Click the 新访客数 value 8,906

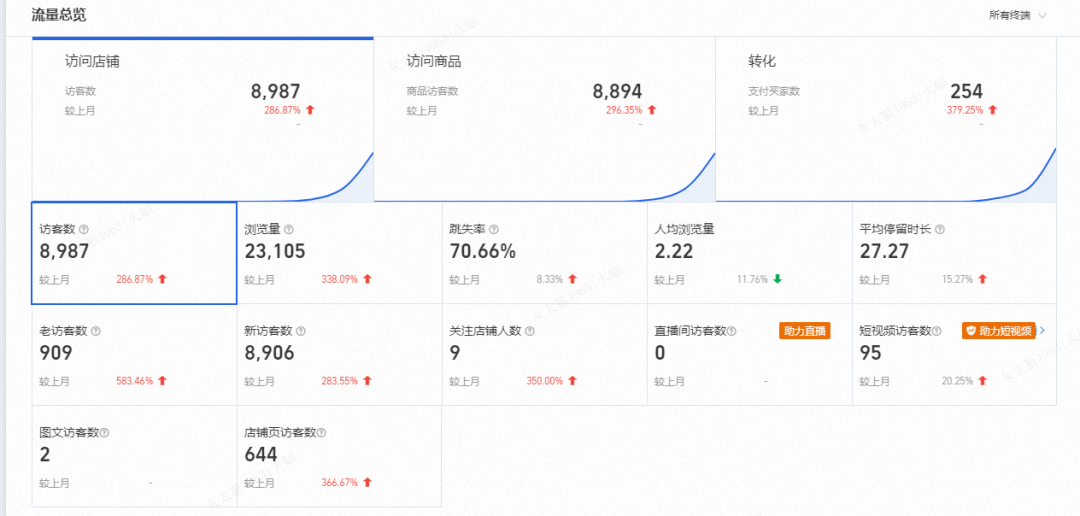(x=269, y=353)
